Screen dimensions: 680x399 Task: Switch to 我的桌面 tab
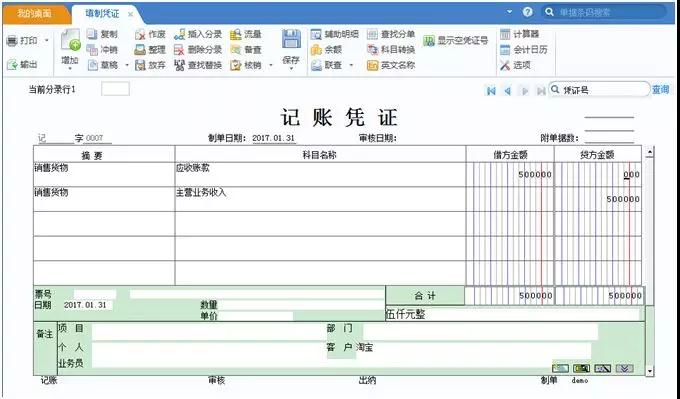tap(35, 13)
